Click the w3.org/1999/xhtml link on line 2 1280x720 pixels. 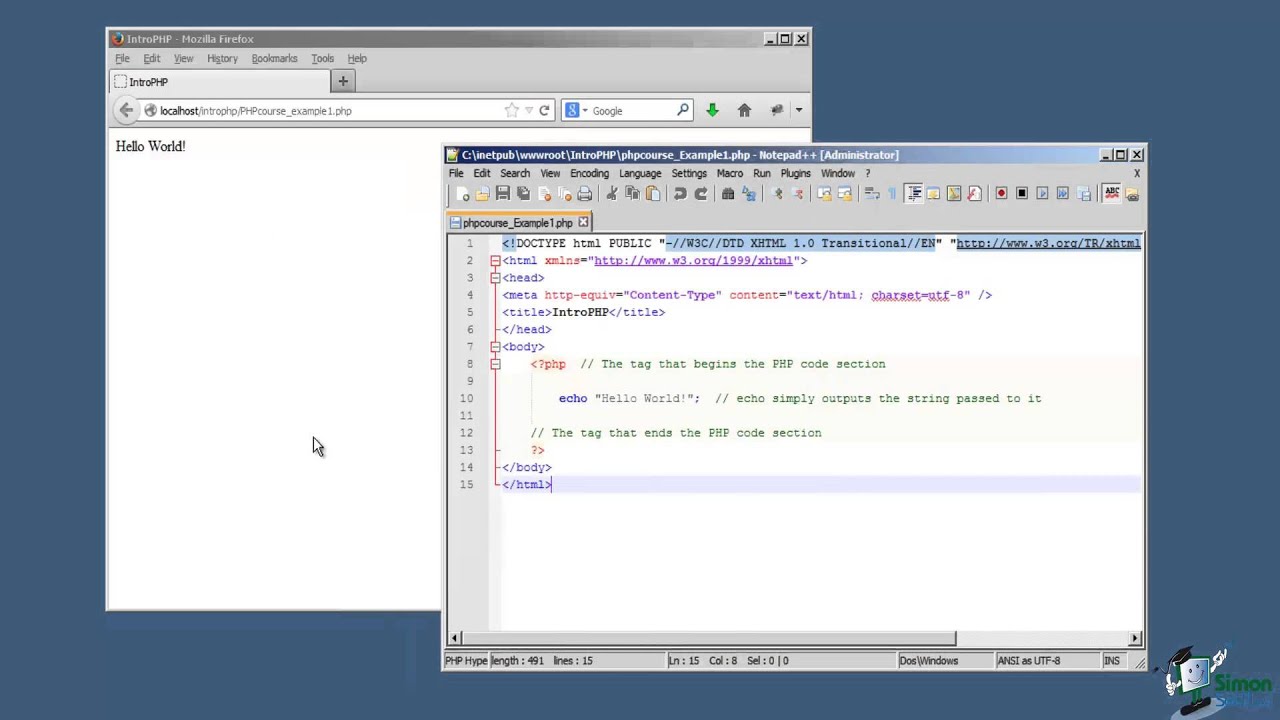click(693, 261)
